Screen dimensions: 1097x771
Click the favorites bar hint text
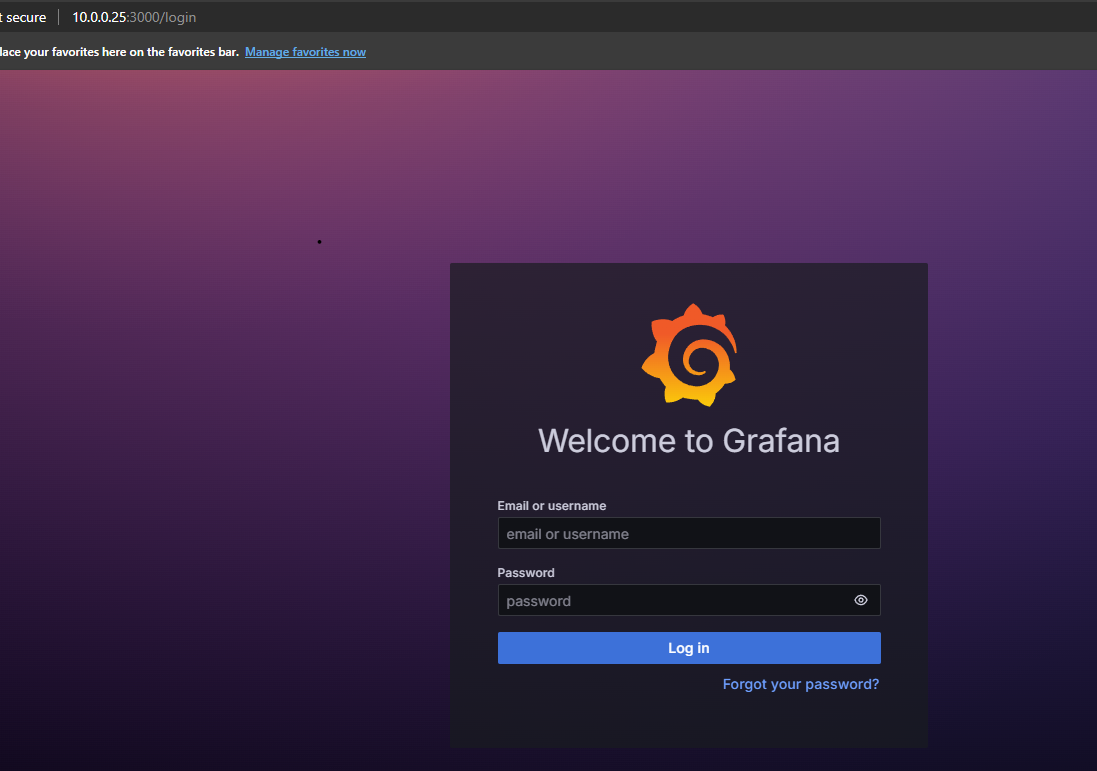point(118,52)
